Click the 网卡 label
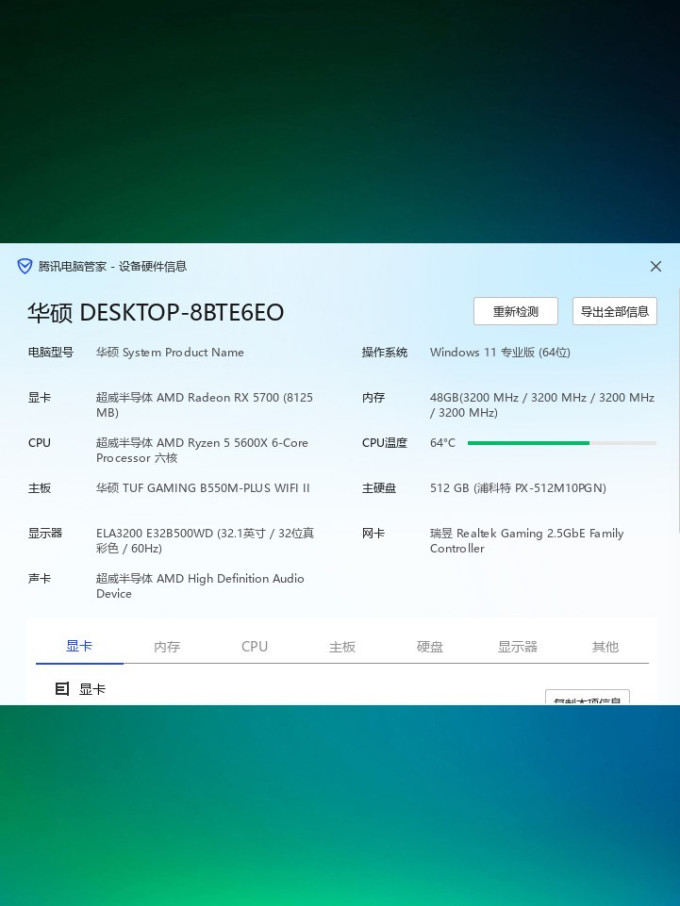Image resolution: width=680 pixels, height=906 pixels. [x=373, y=533]
